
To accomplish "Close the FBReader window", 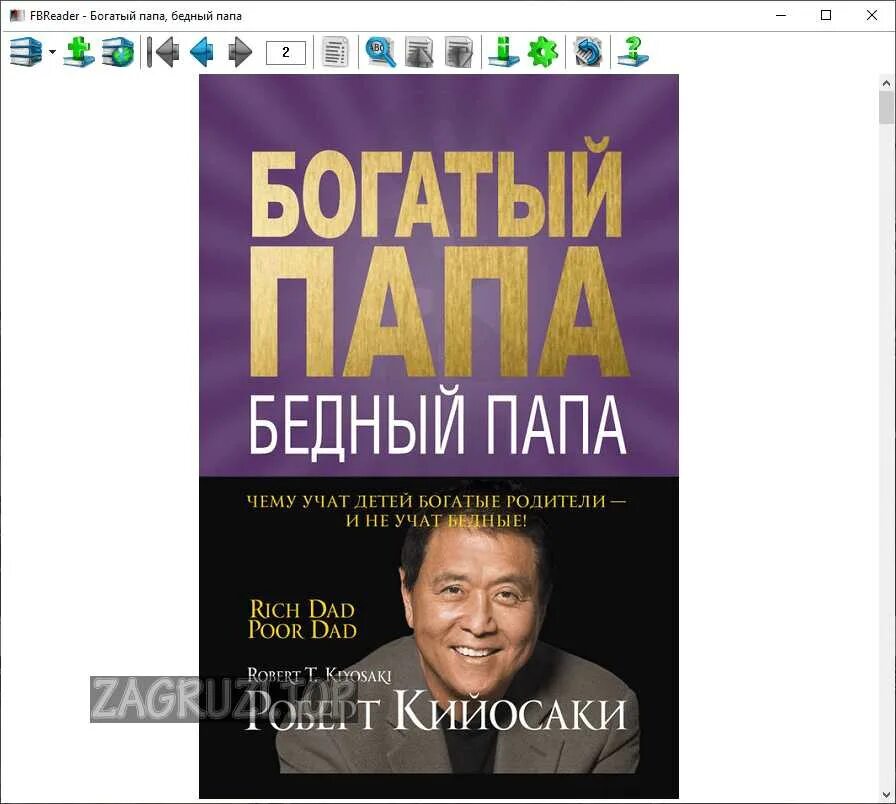I will pyautogui.click(x=871, y=15).
